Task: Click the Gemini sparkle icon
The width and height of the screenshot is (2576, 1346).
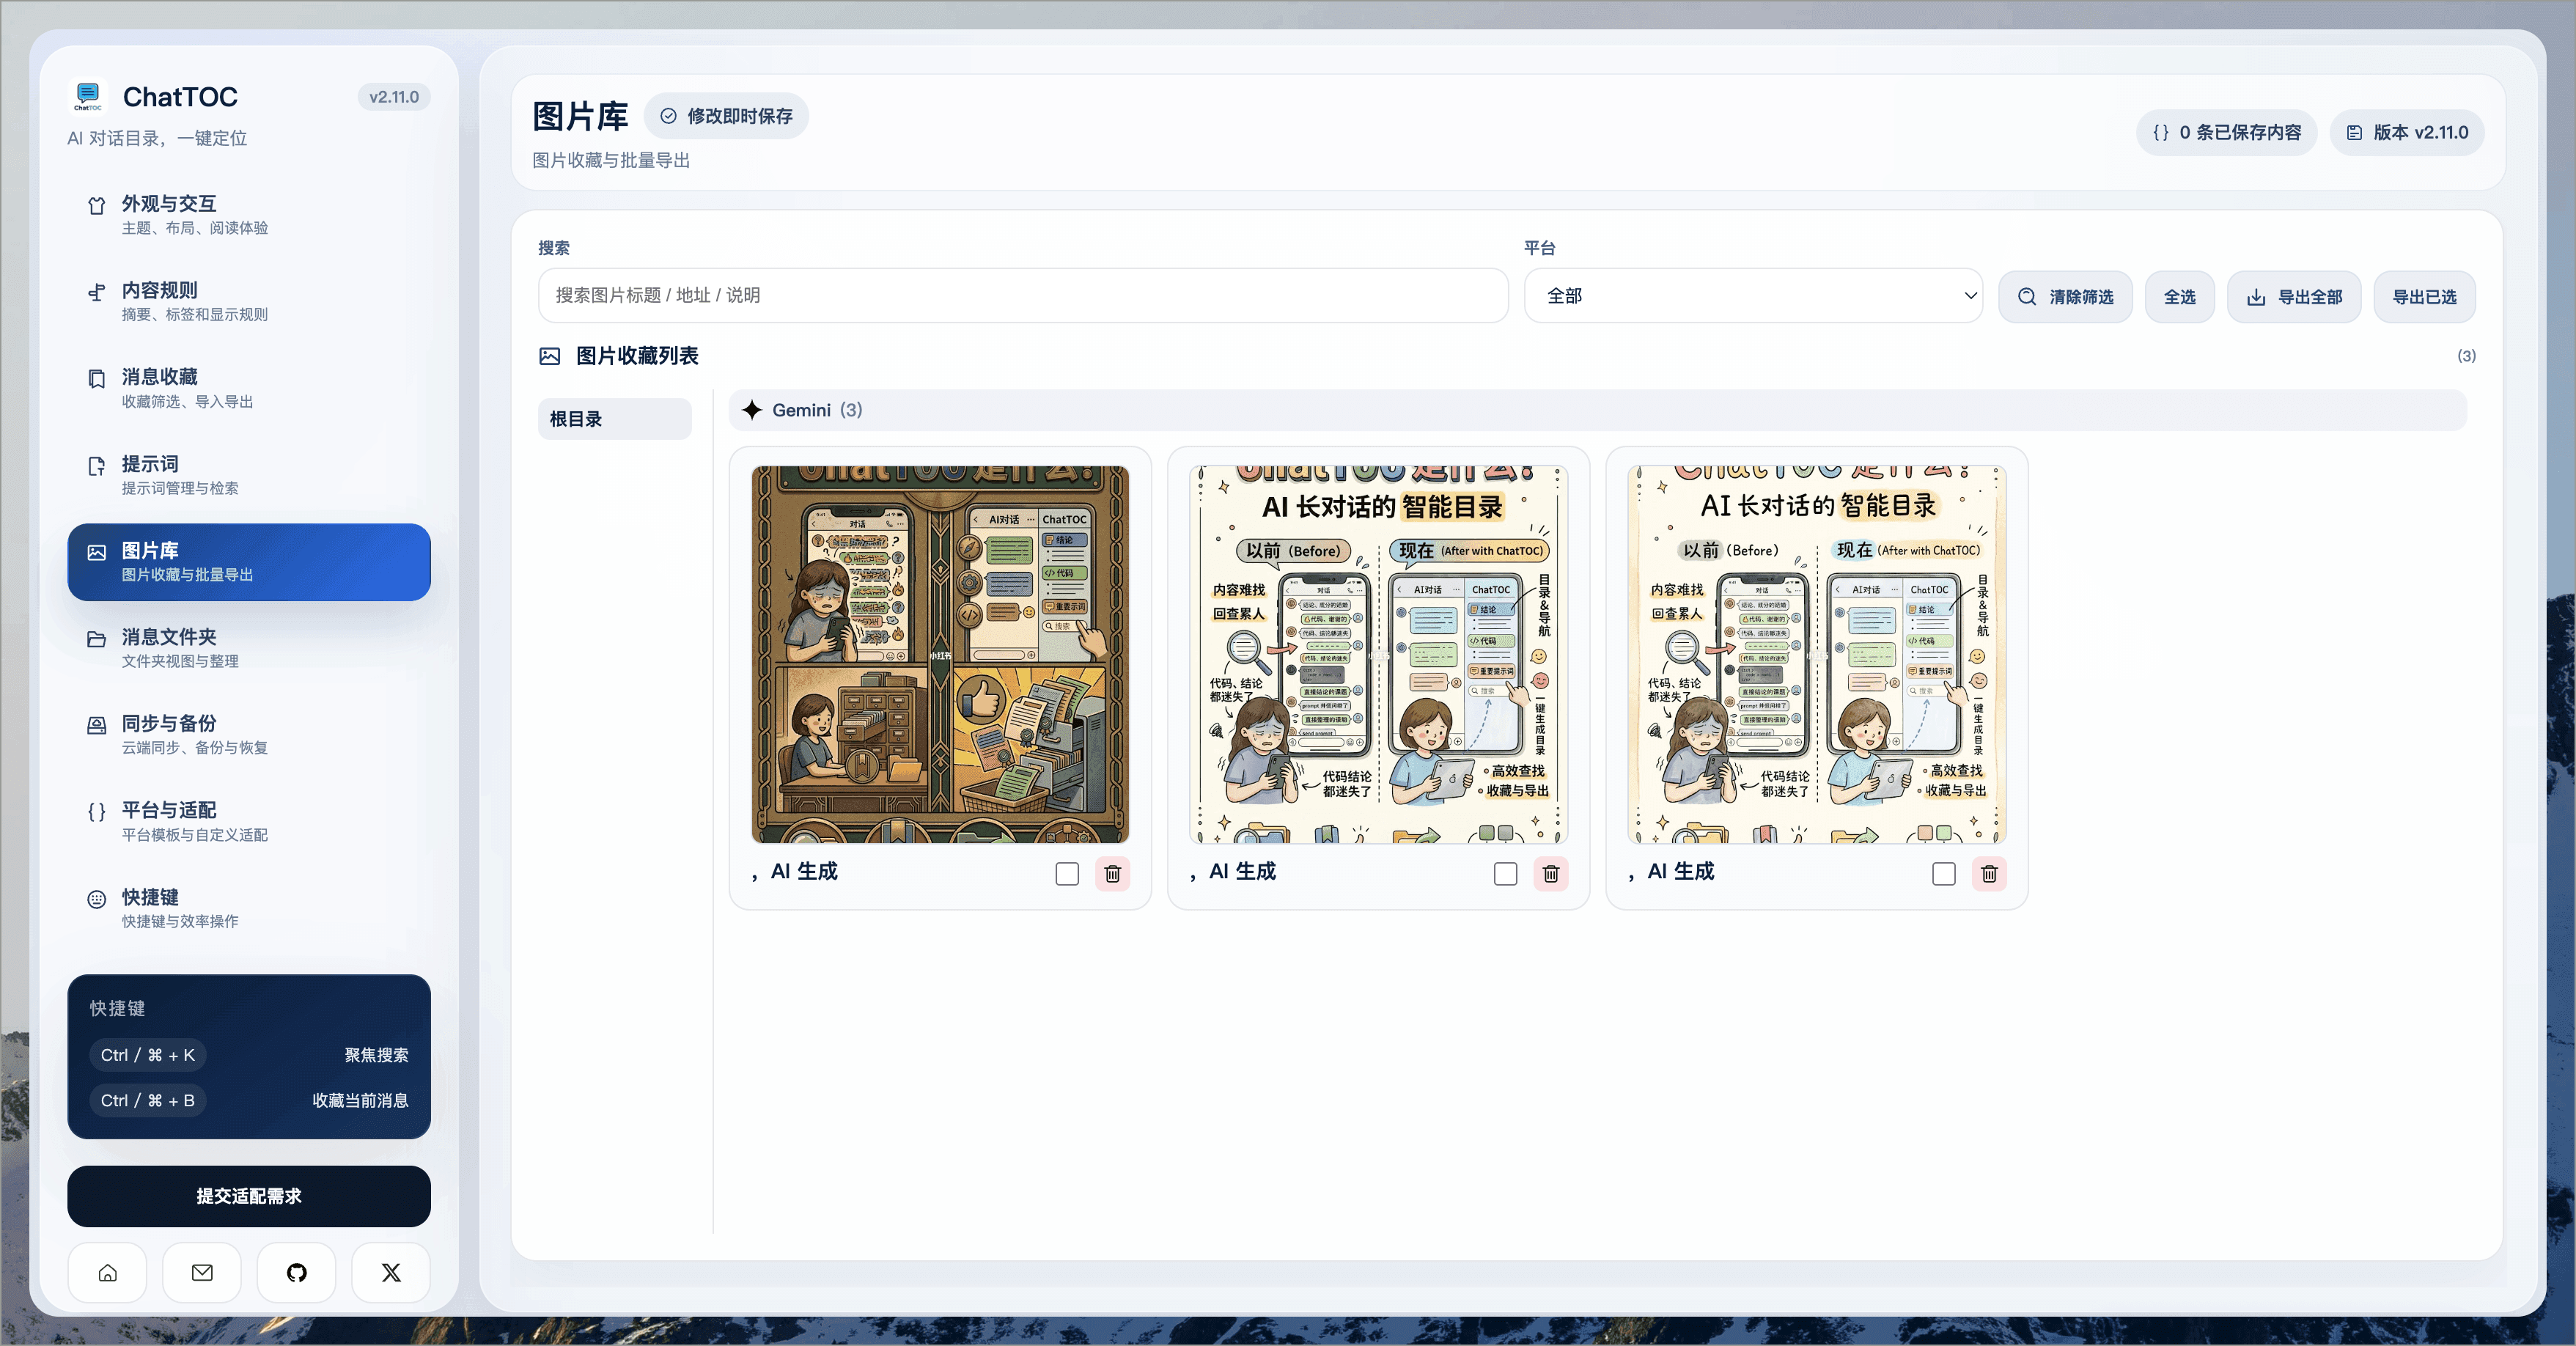Action: (x=752, y=410)
